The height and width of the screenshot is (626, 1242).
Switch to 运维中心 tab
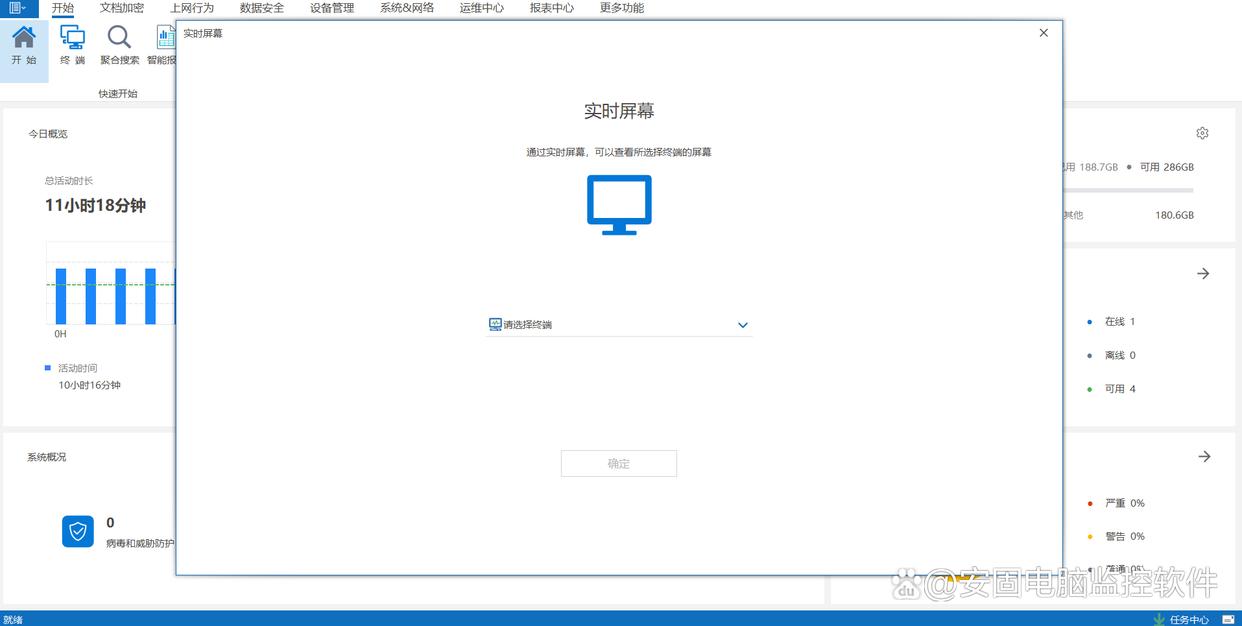pyautogui.click(x=482, y=8)
